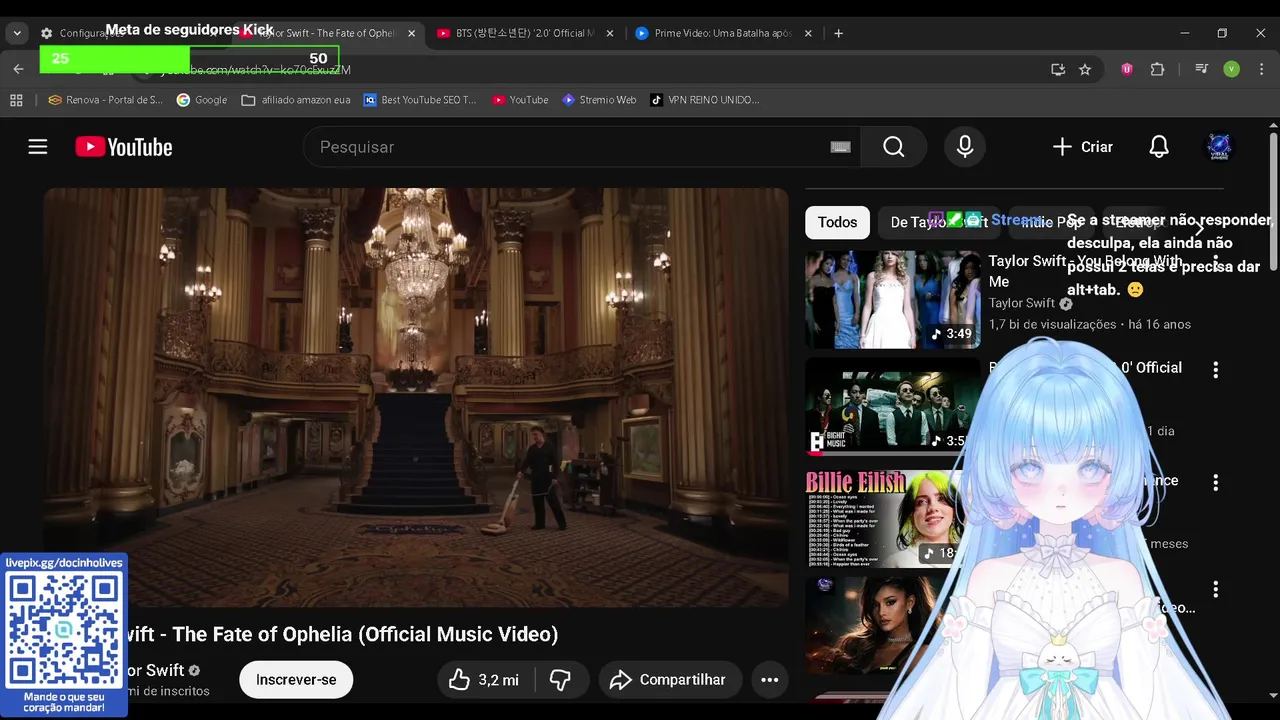The image size is (1280, 720).
Task: Open the BTS BigHit Music video thumbnail
Action: tap(892, 407)
